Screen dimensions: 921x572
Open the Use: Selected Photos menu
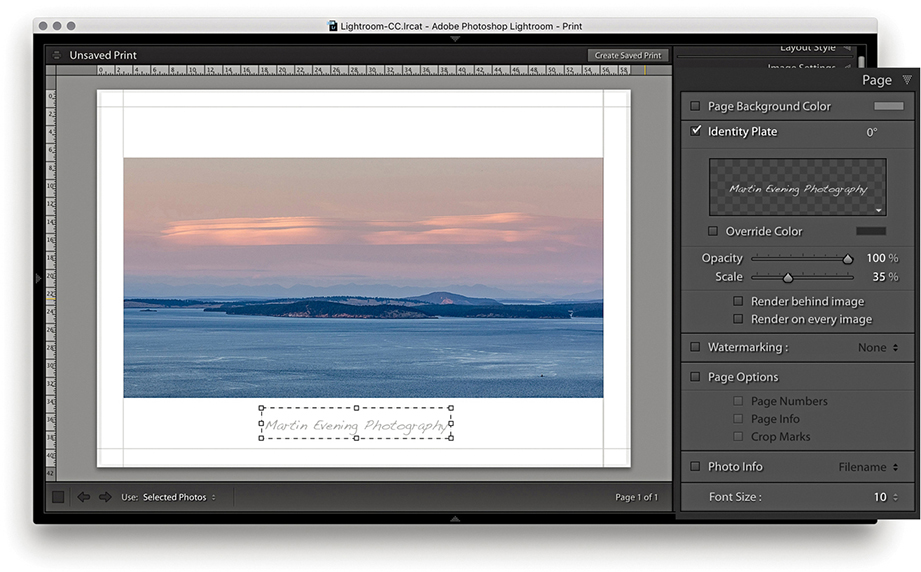[178, 497]
